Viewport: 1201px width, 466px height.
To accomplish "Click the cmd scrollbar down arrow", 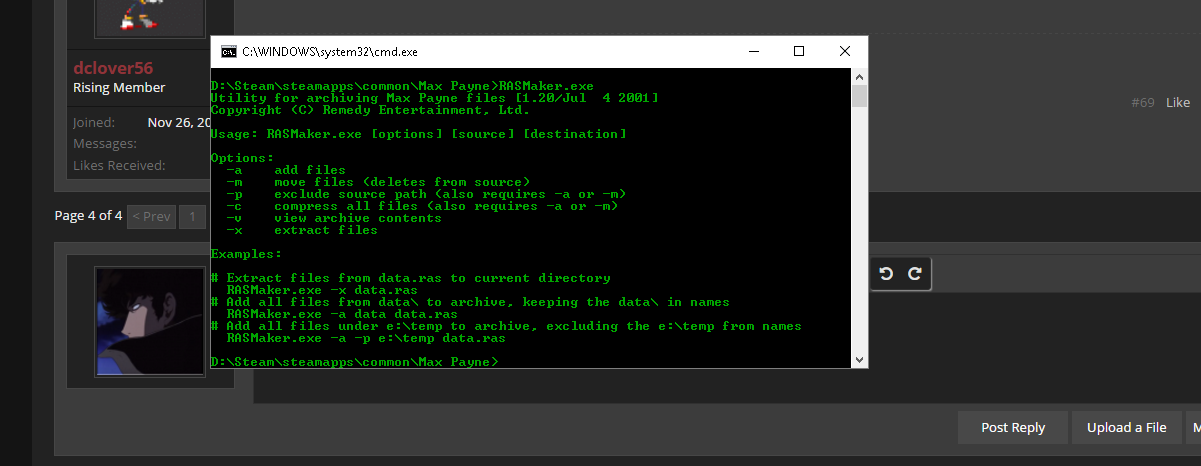I will [859, 359].
